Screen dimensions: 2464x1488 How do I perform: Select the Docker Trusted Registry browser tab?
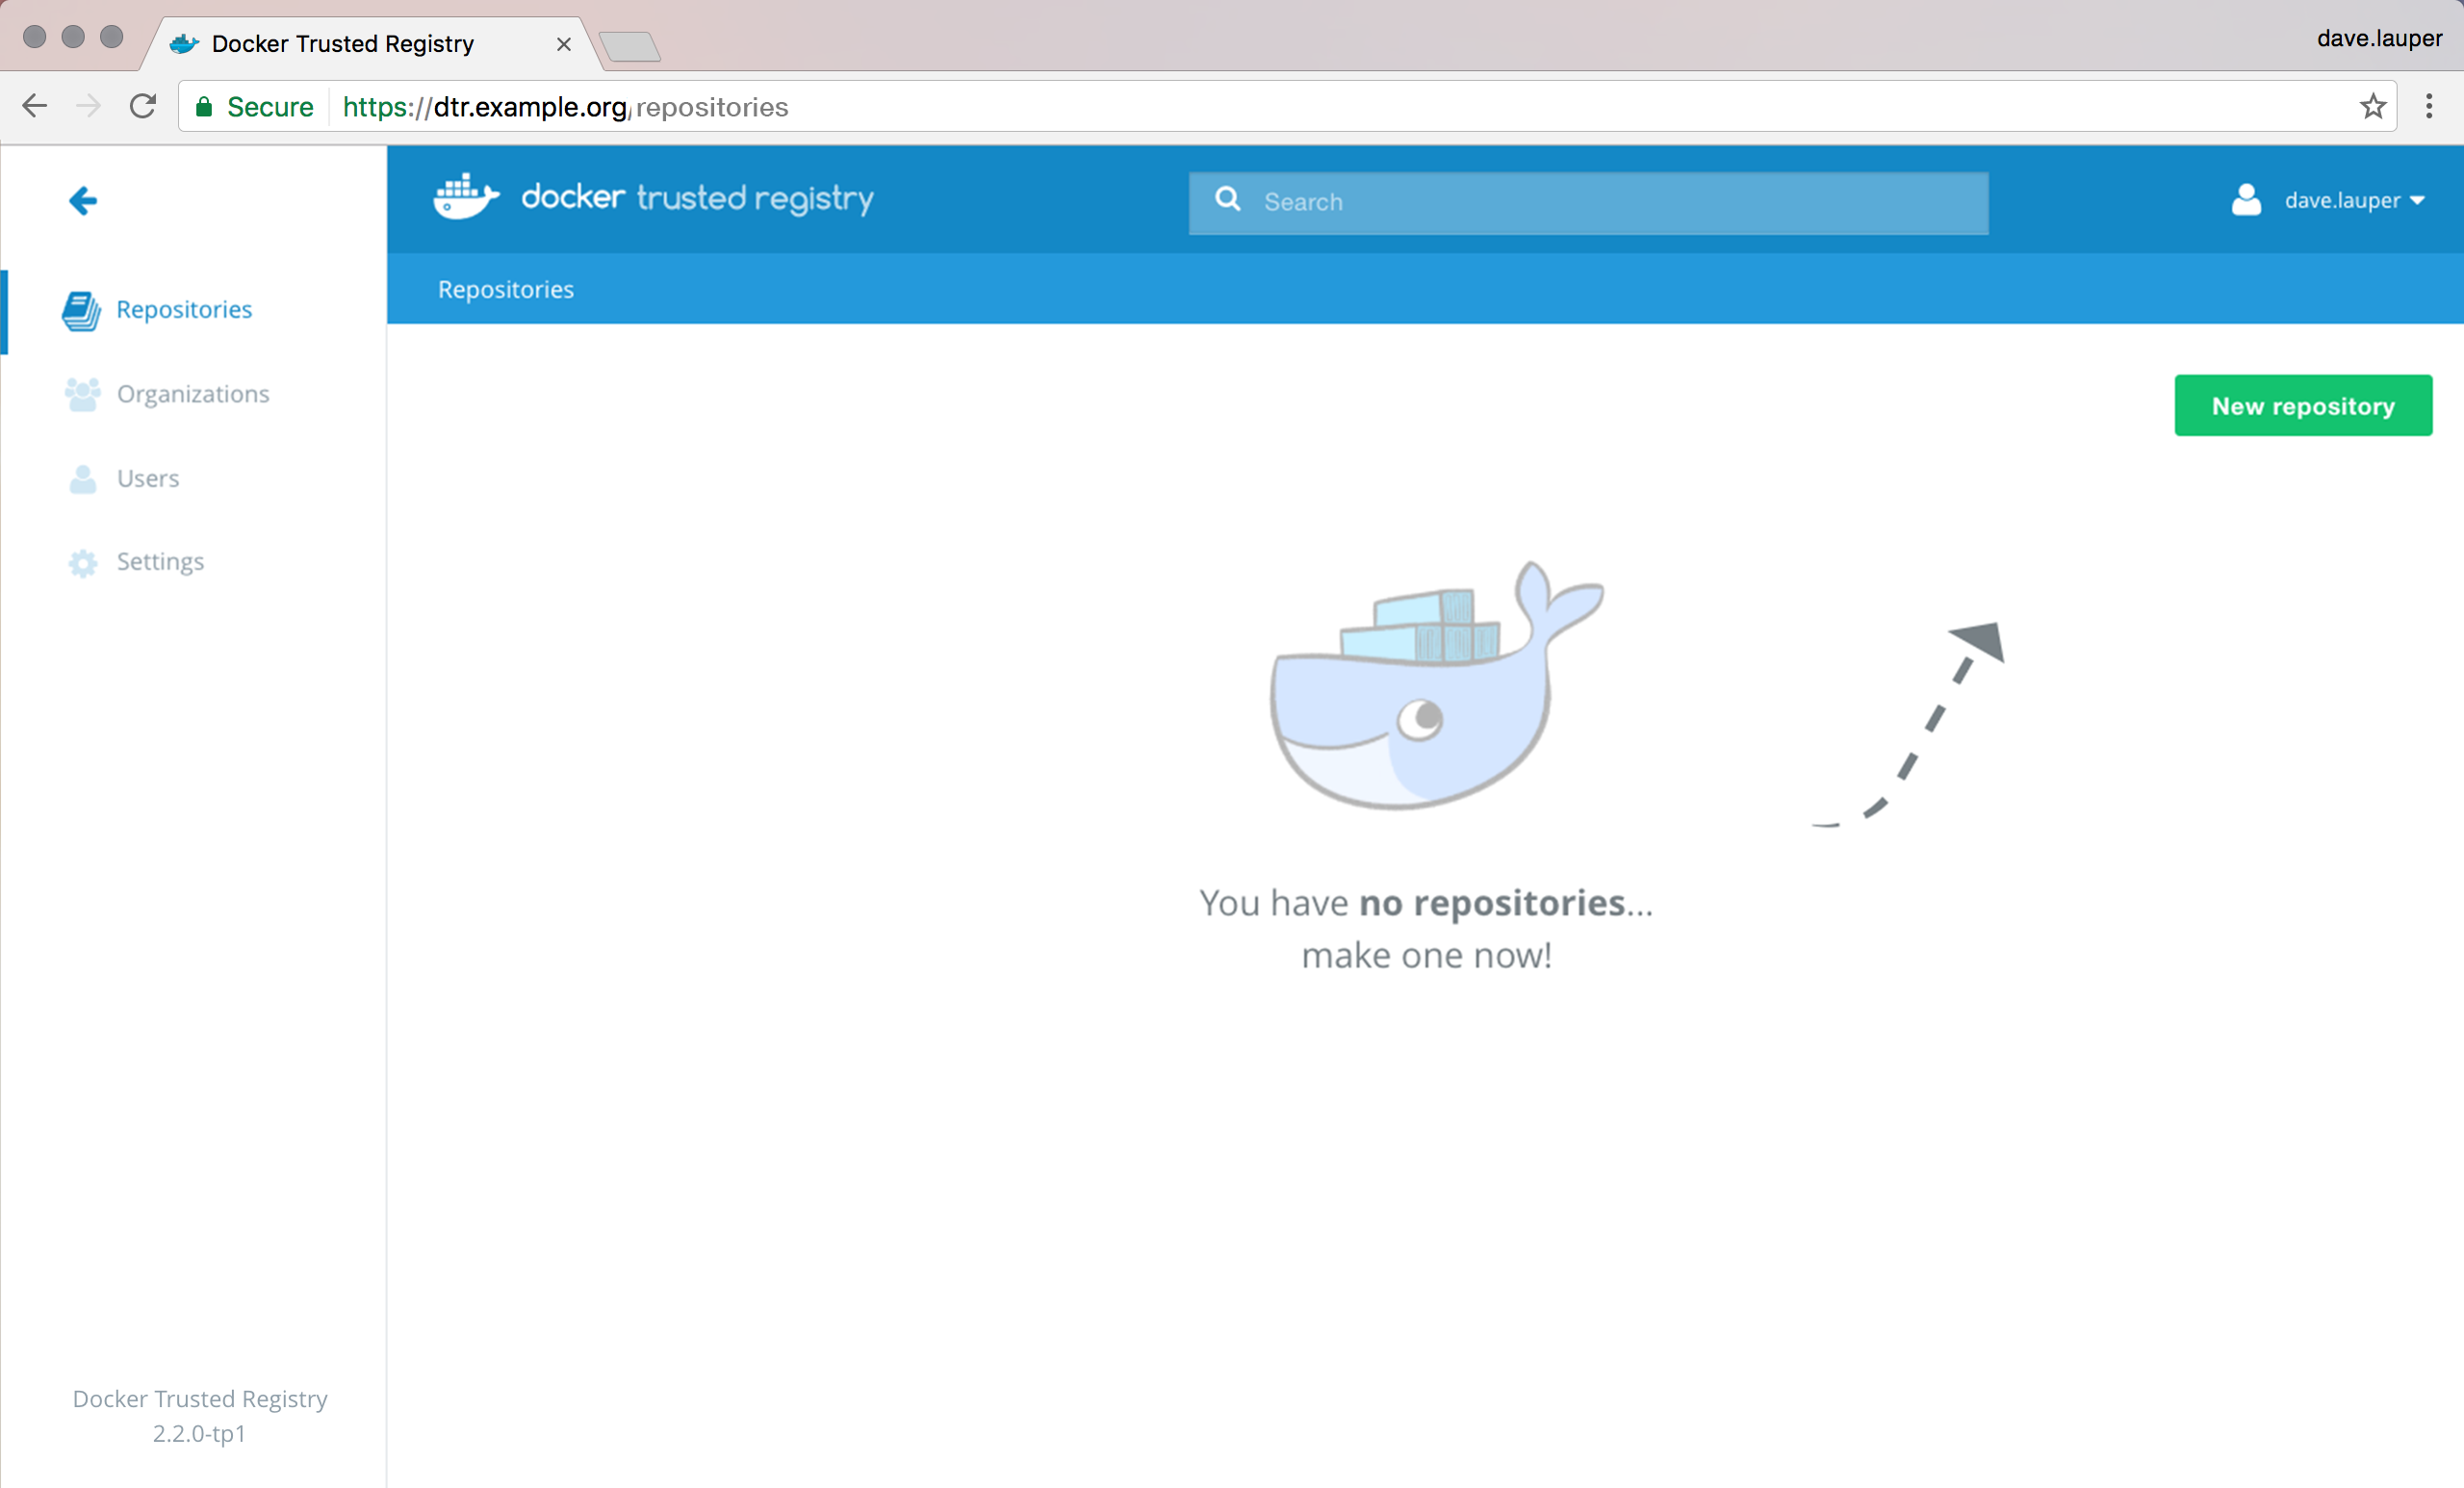[x=343, y=44]
